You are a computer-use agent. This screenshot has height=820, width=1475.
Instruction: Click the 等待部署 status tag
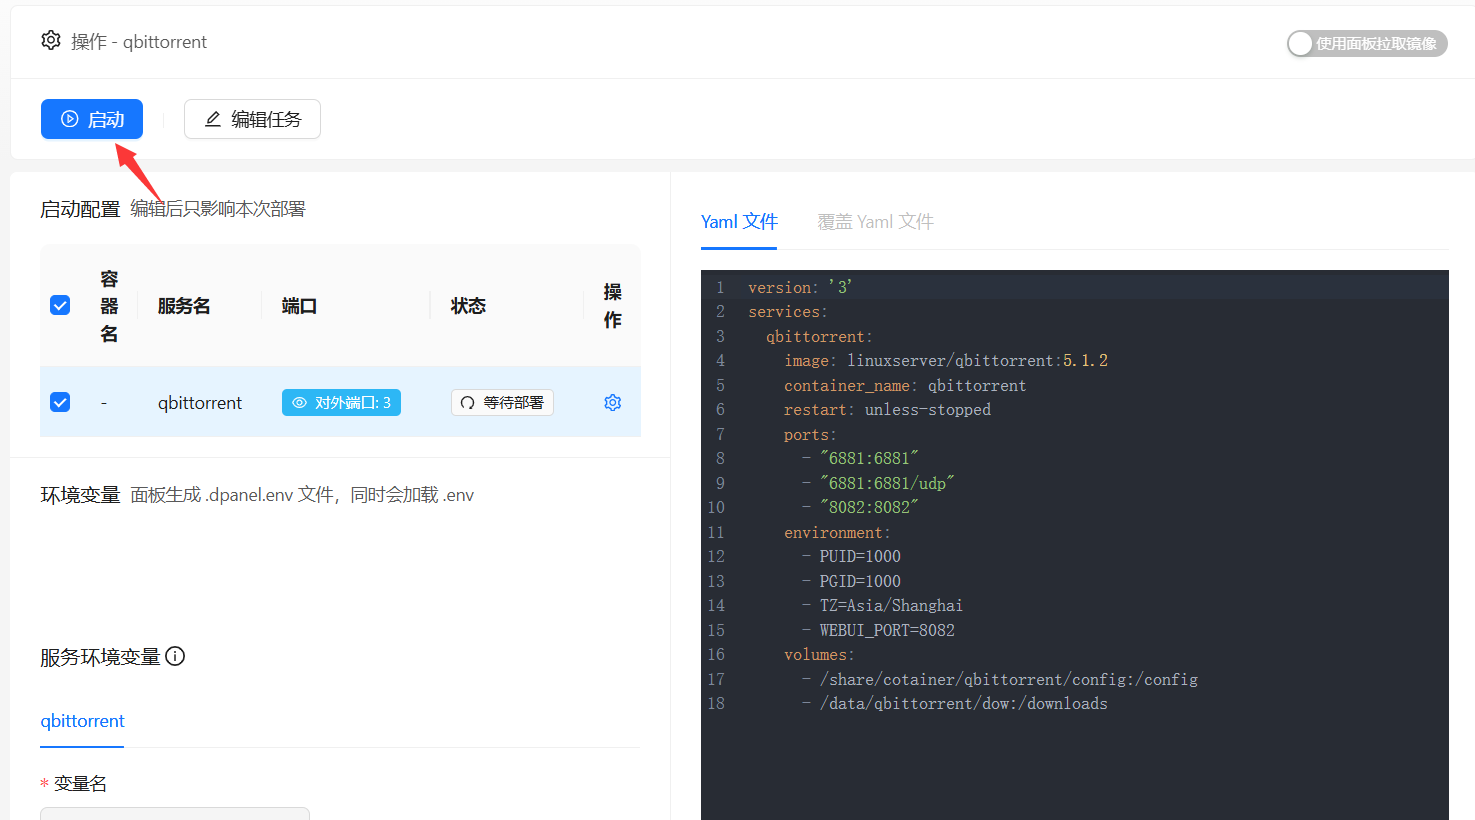(x=502, y=402)
